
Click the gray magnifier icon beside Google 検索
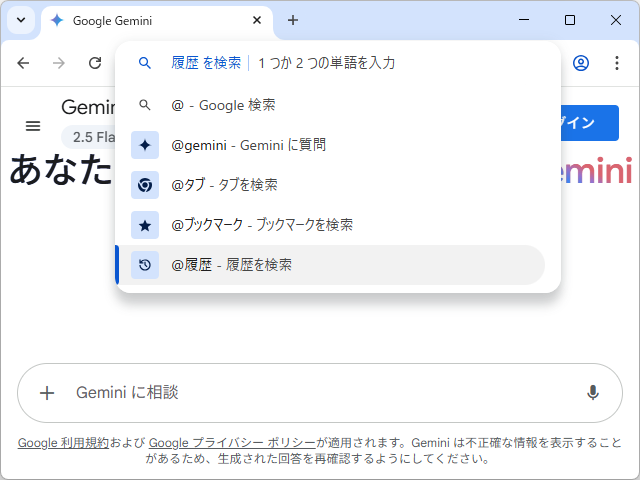[x=145, y=105]
